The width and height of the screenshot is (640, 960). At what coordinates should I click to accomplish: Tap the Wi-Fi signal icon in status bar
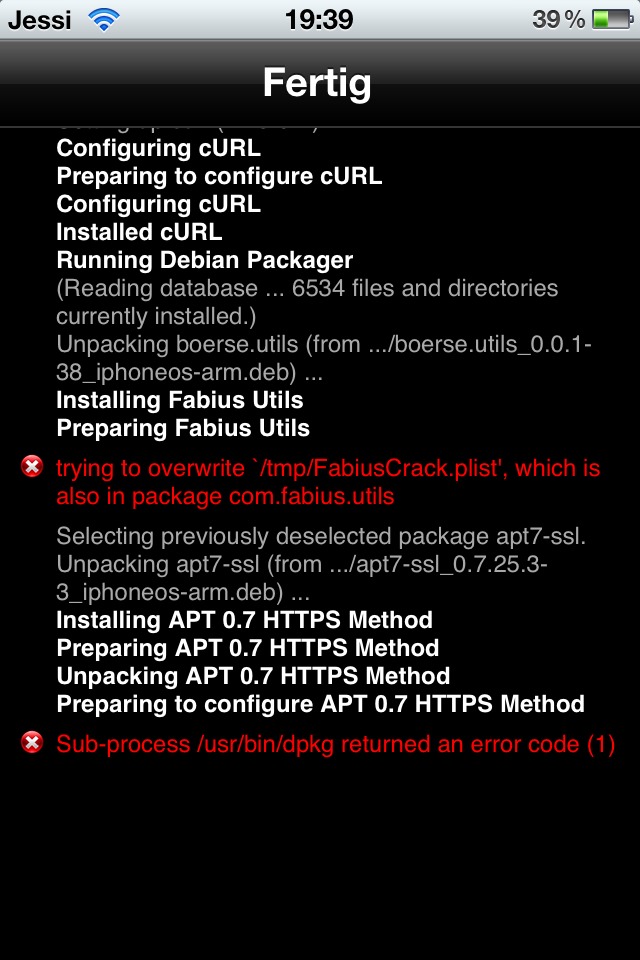(102, 19)
